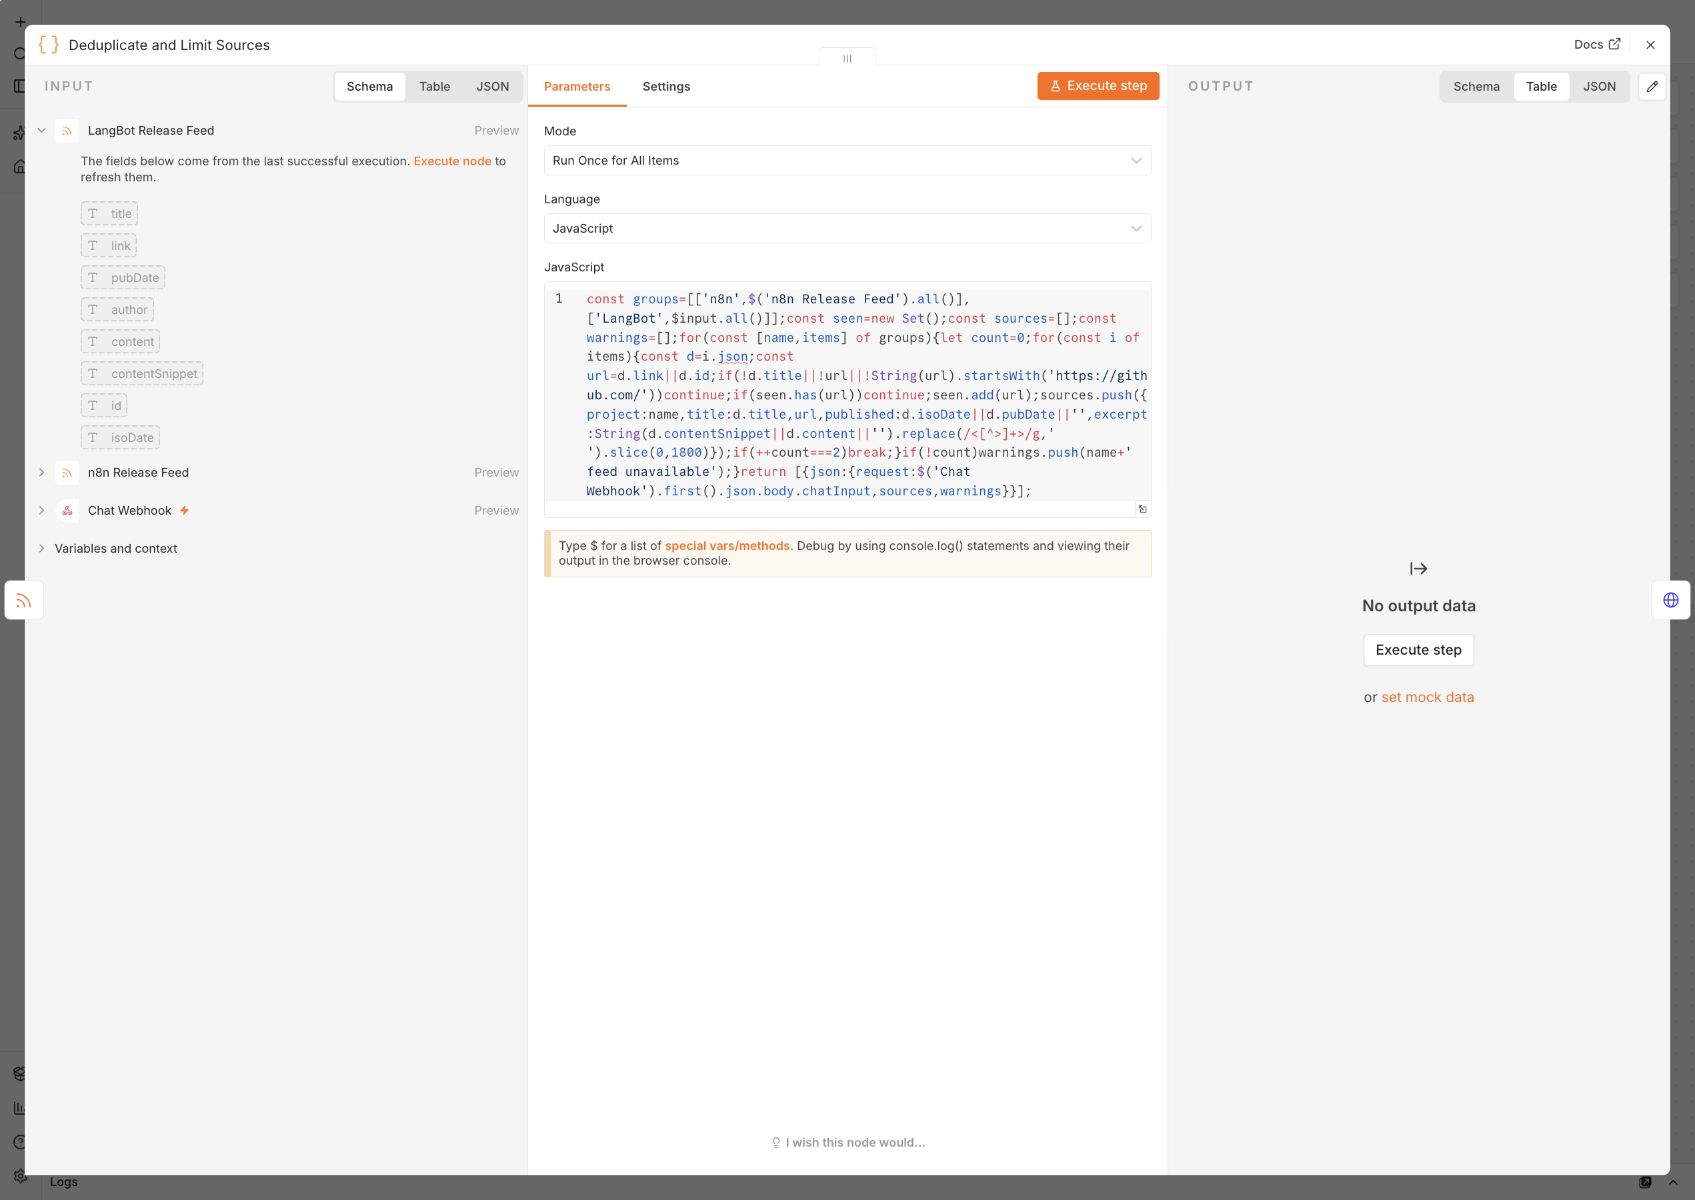Select input Schema view
This screenshot has width=1695, height=1200.
(x=370, y=87)
